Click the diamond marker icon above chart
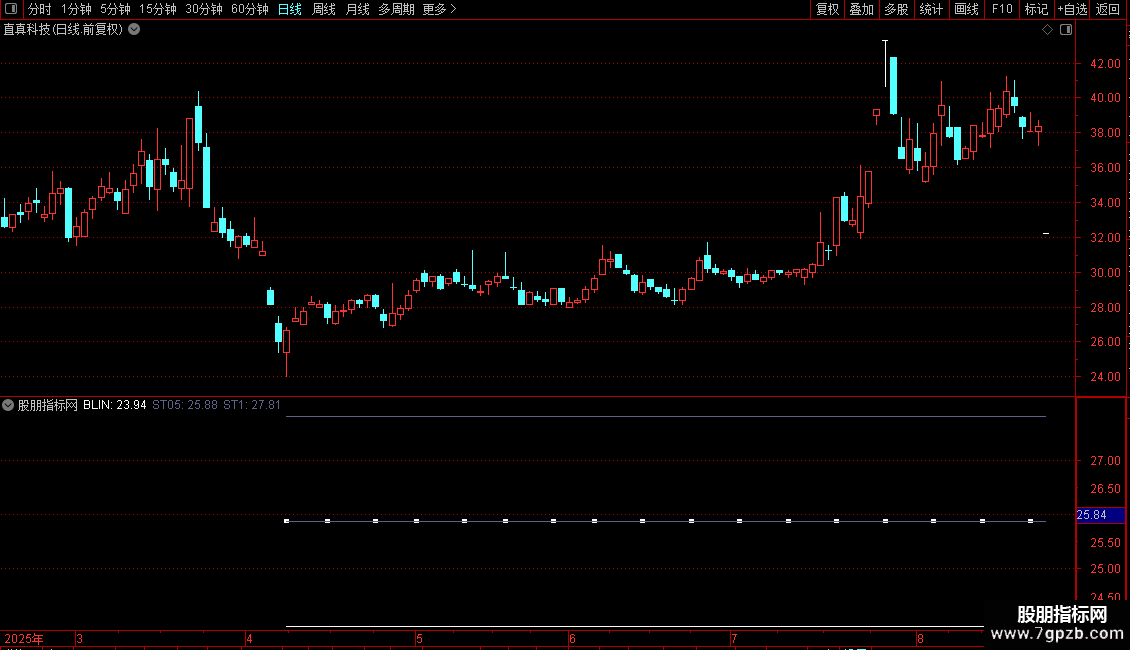Viewport: 1130px width, 650px height. point(1047,30)
